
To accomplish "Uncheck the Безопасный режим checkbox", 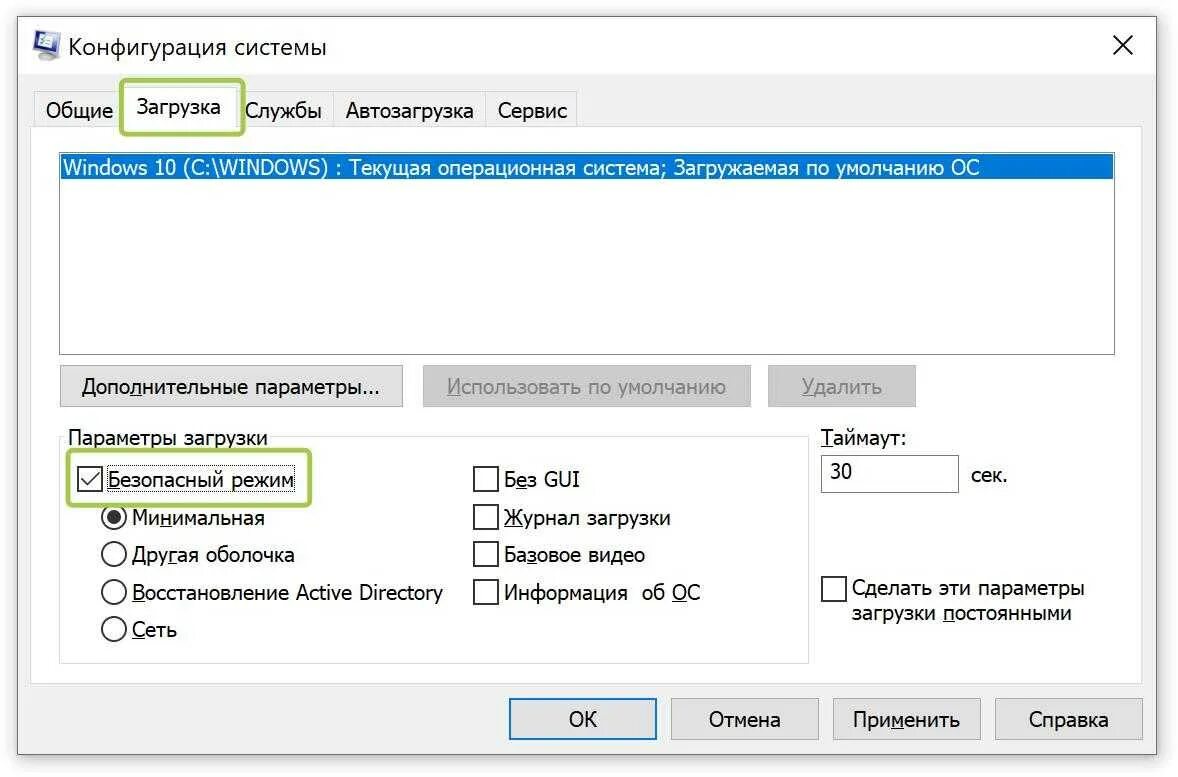I will [90, 479].
